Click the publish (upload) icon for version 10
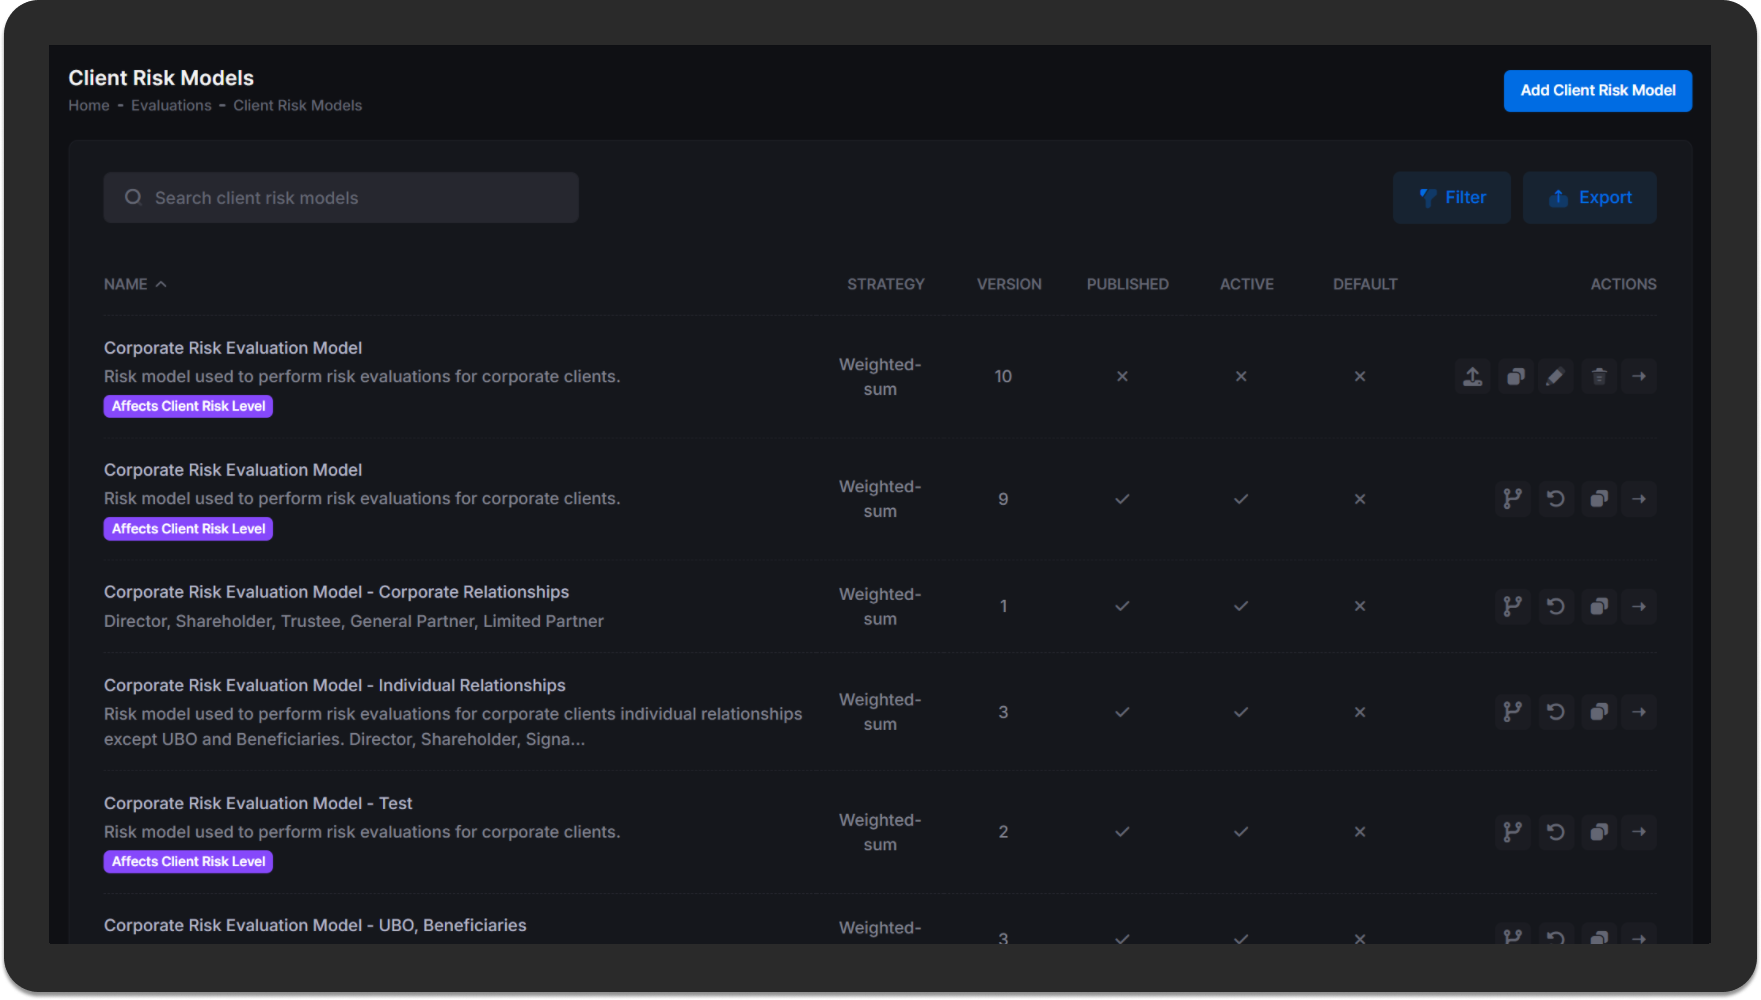Image resolution: width=1761 pixels, height=1000 pixels. (1472, 377)
